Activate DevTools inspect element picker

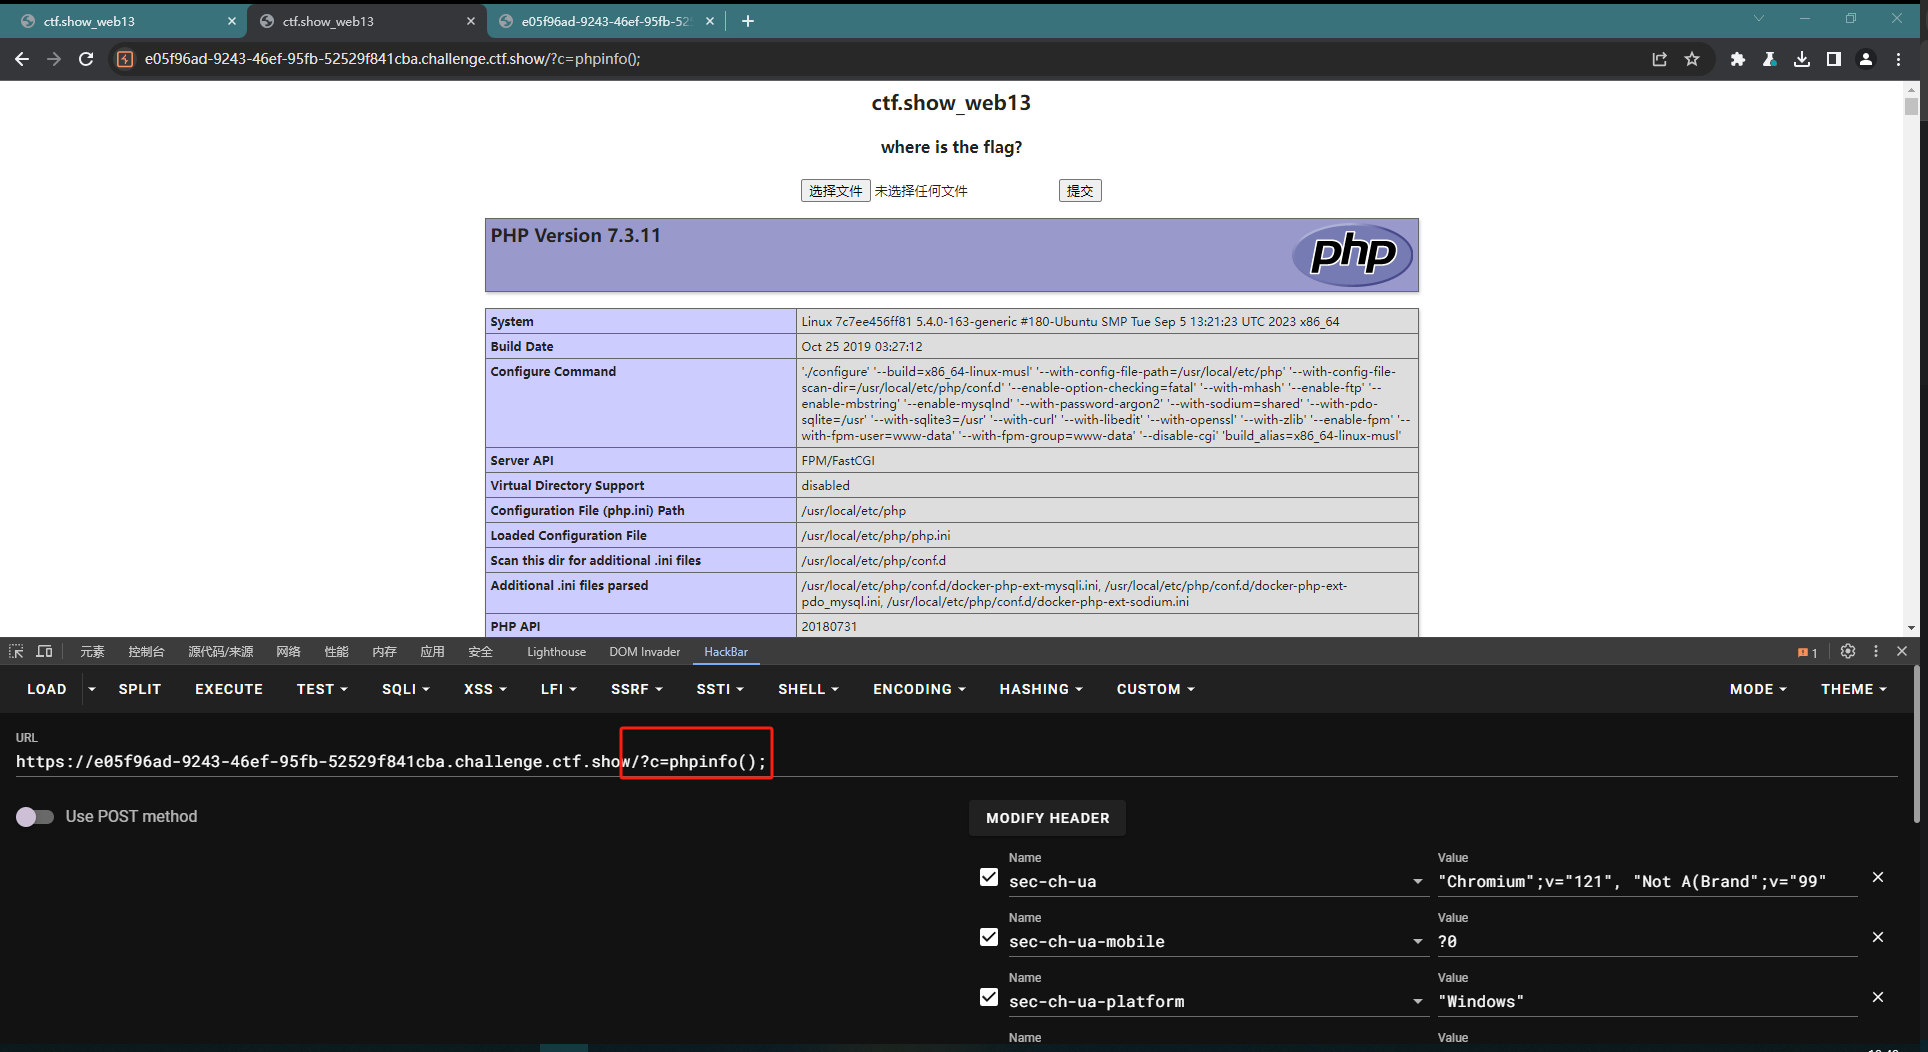coord(16,651)
